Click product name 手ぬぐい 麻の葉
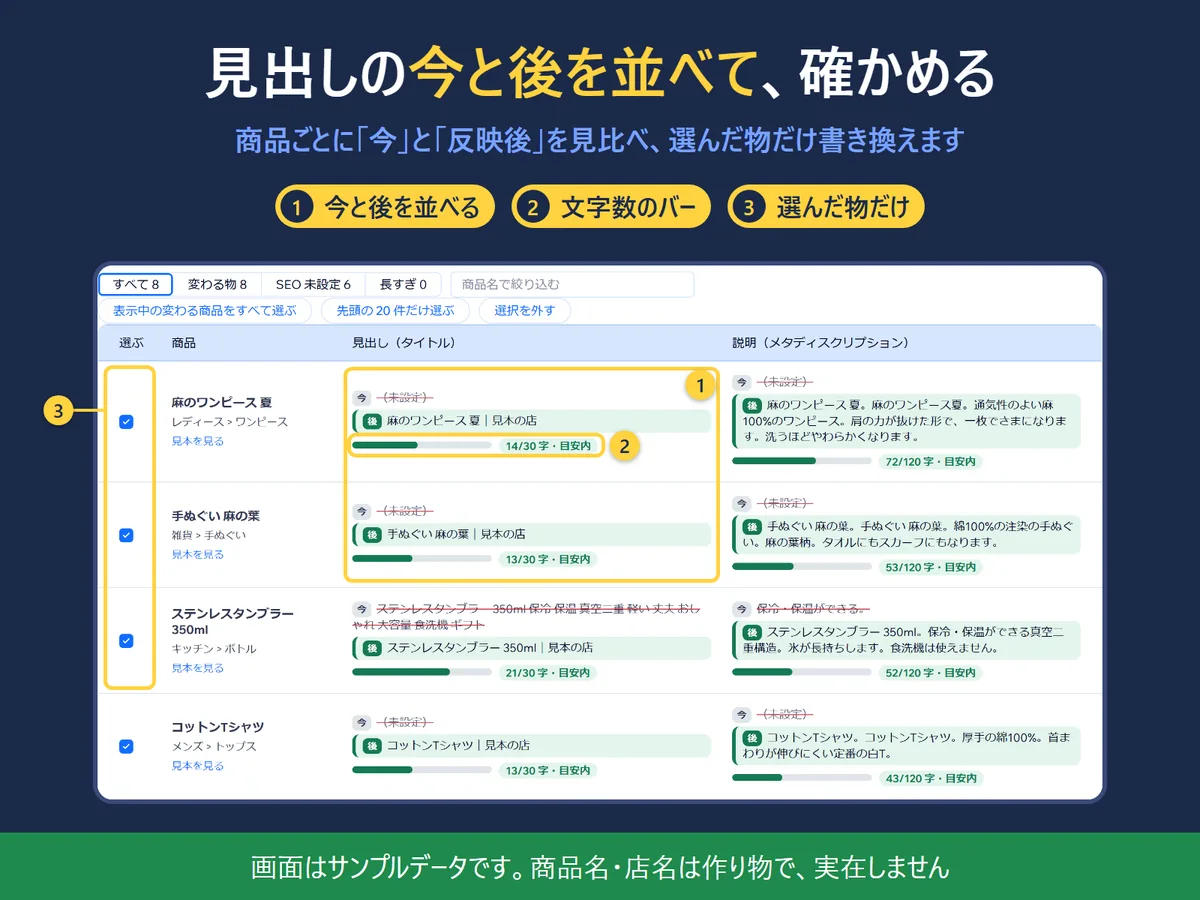This screenshot has height=900, width=1200. pos(215,516)
